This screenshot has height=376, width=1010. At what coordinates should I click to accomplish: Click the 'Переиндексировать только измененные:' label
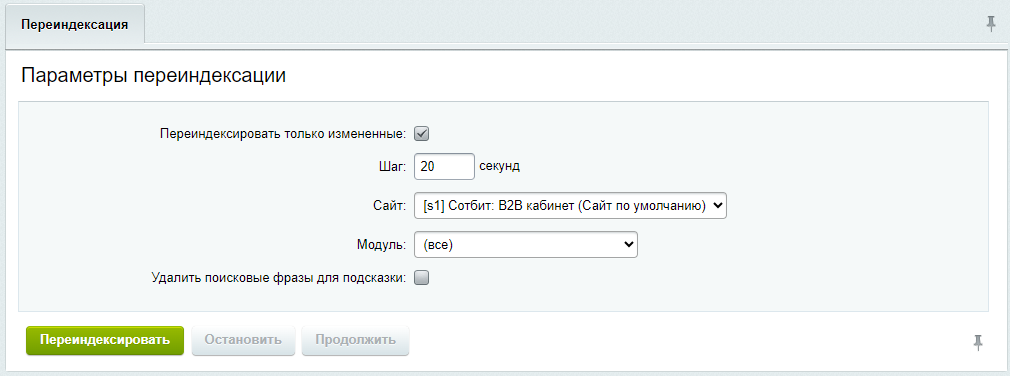283,134
